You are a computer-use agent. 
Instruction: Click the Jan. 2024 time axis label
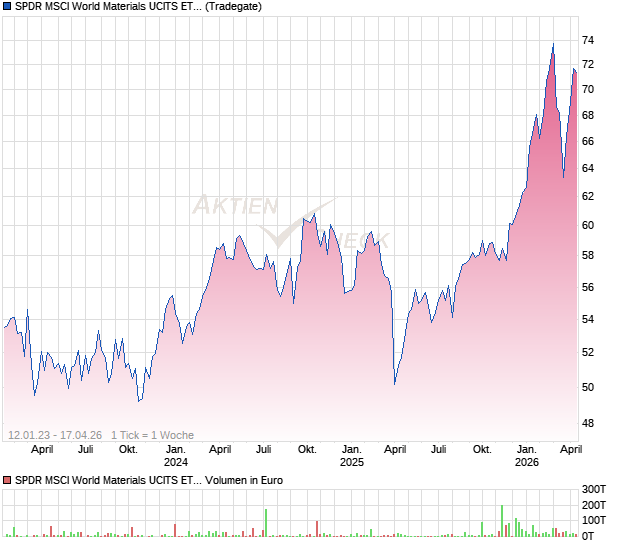click(x=176, y=456)
